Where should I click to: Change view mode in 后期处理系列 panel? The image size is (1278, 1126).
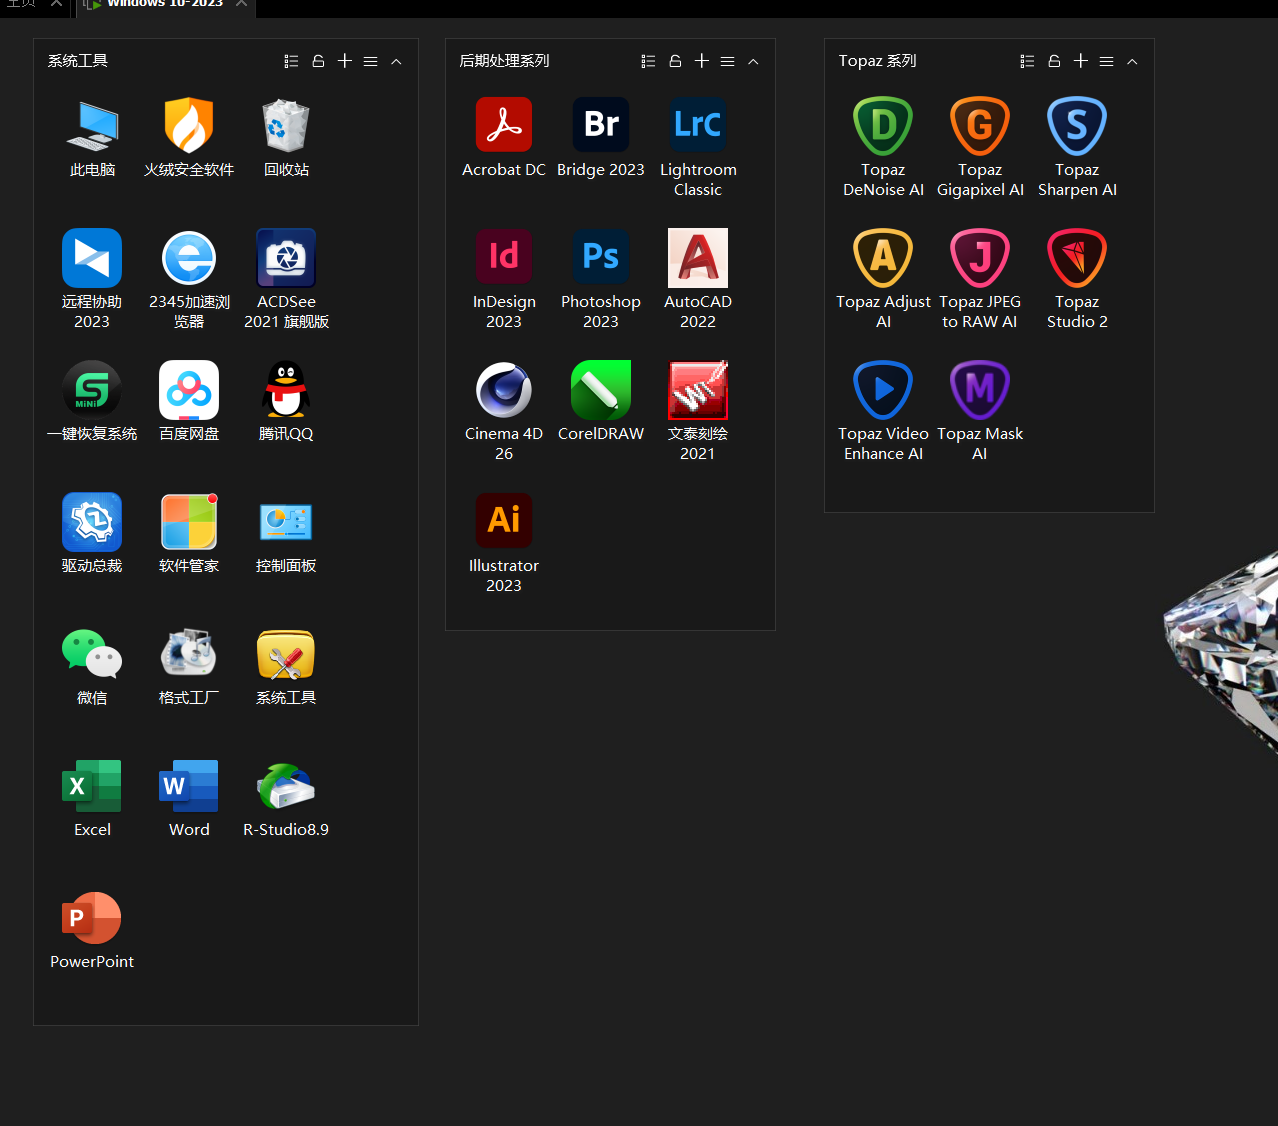click(x=648, y=61)
